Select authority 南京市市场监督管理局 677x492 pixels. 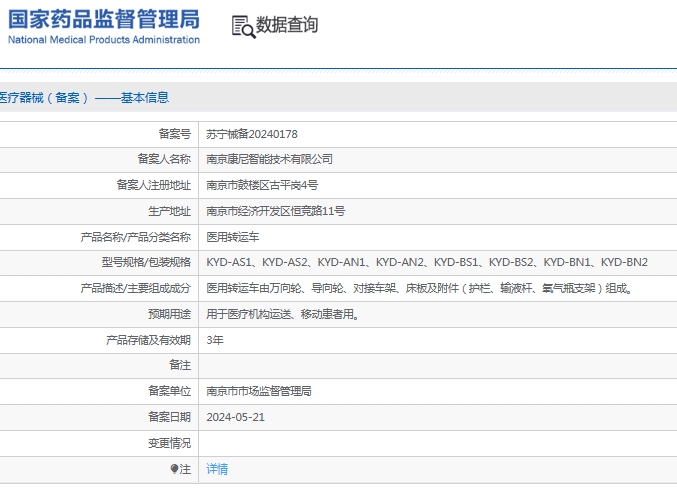pos(259,391)
